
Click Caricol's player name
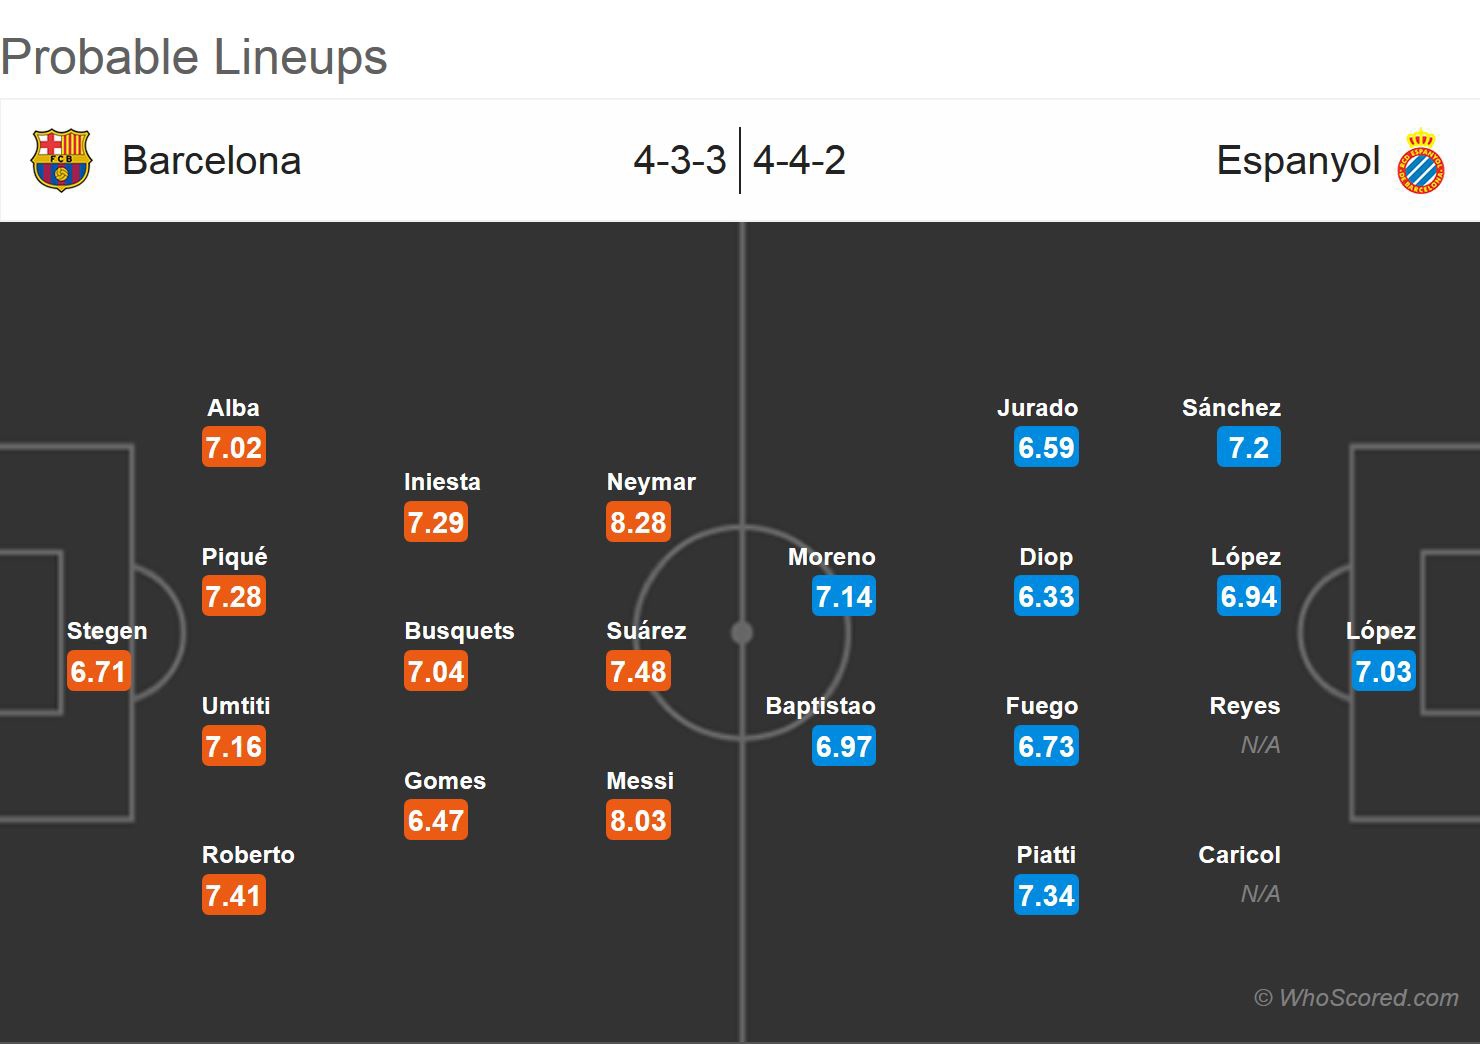[1239, 855]
